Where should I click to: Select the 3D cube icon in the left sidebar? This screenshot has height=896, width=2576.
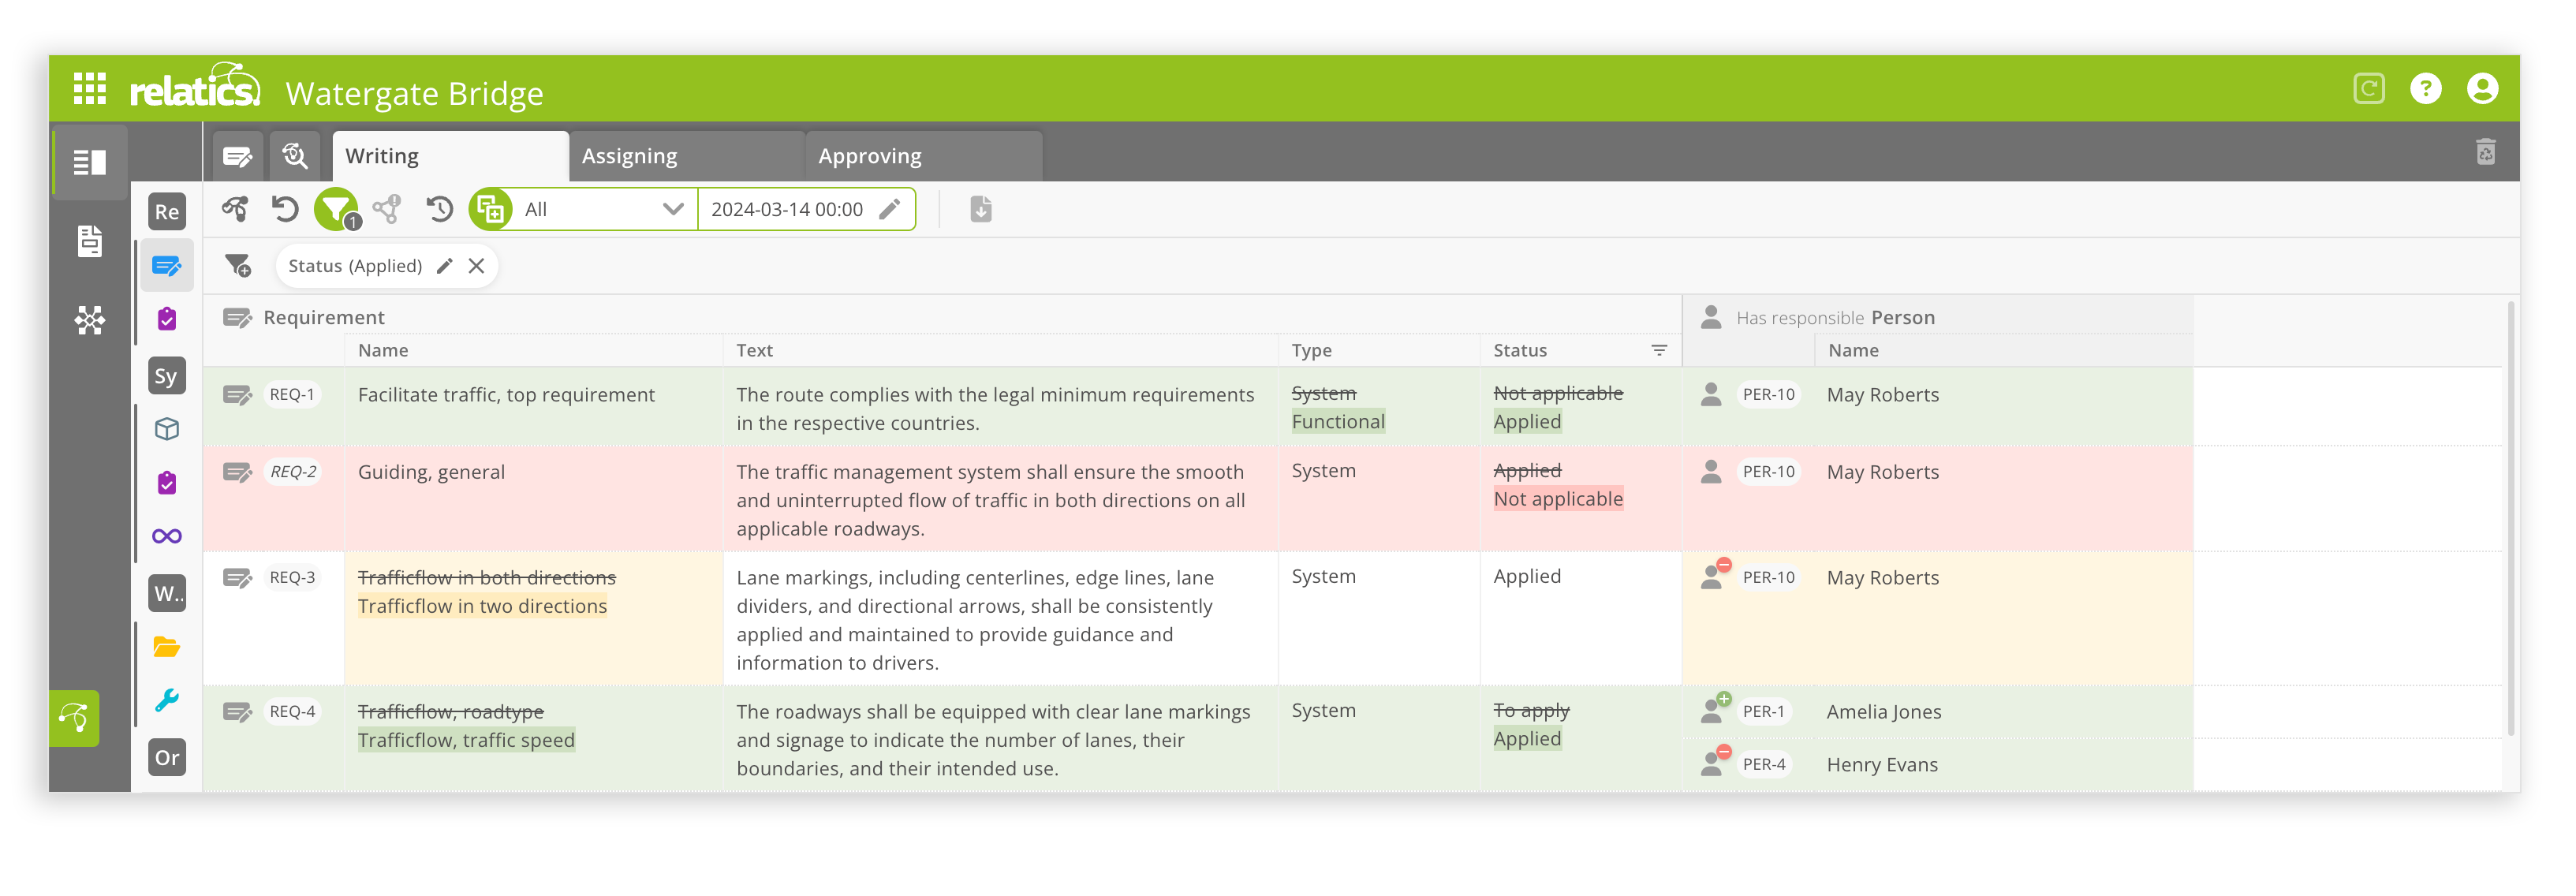coord(167,428)
